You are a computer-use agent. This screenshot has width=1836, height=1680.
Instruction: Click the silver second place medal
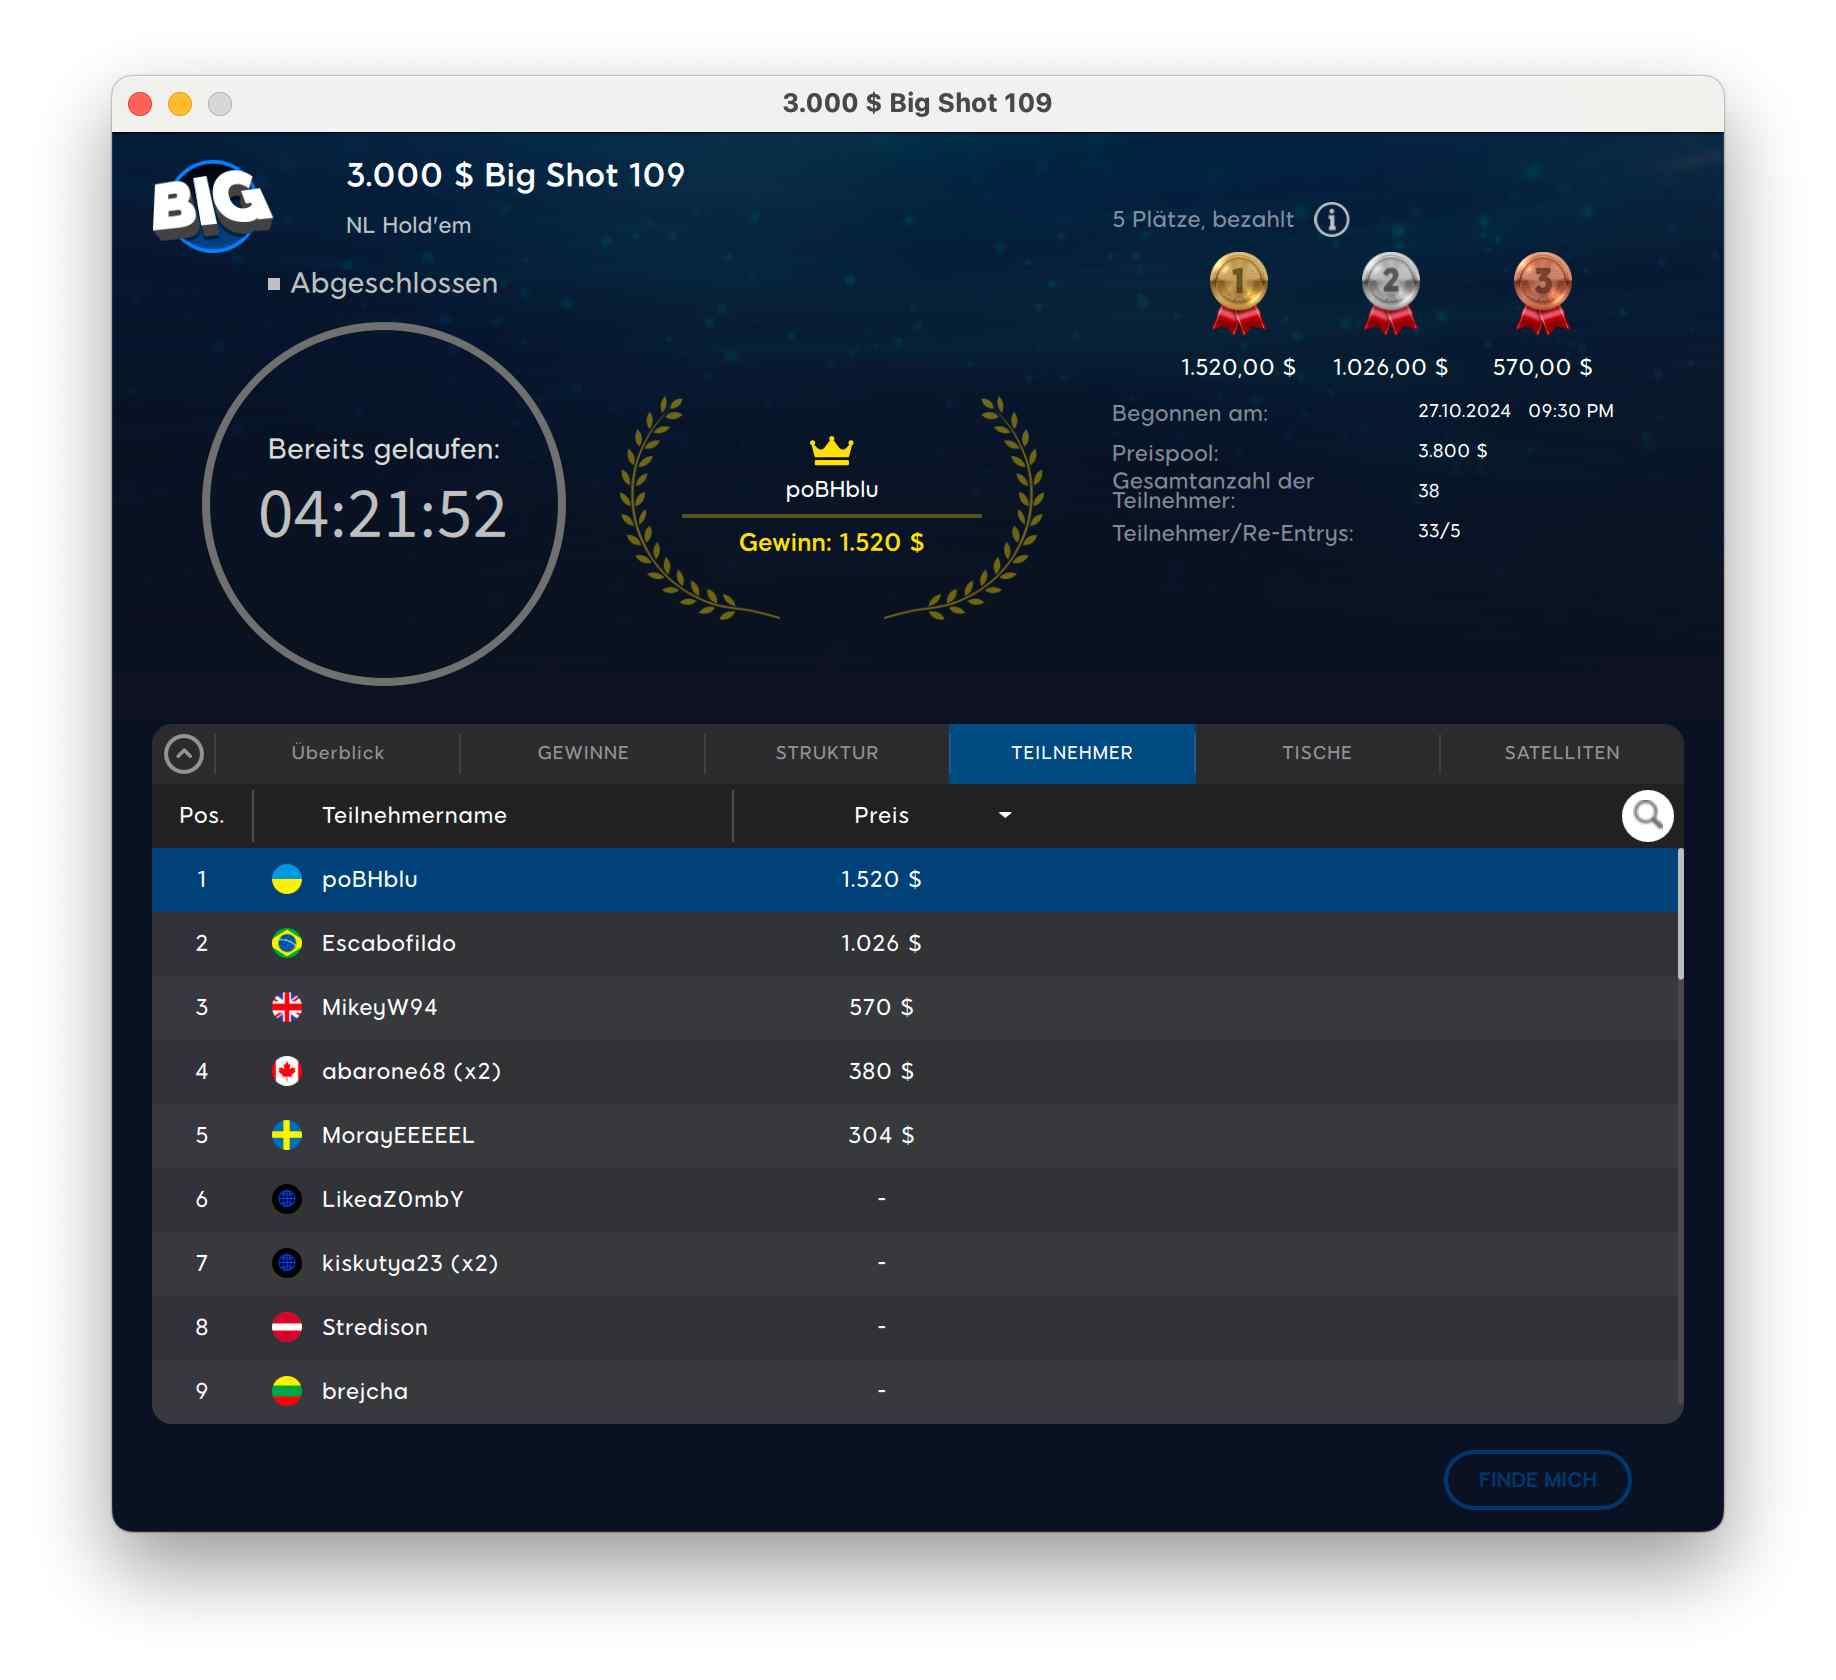[x=1390, y=291]
